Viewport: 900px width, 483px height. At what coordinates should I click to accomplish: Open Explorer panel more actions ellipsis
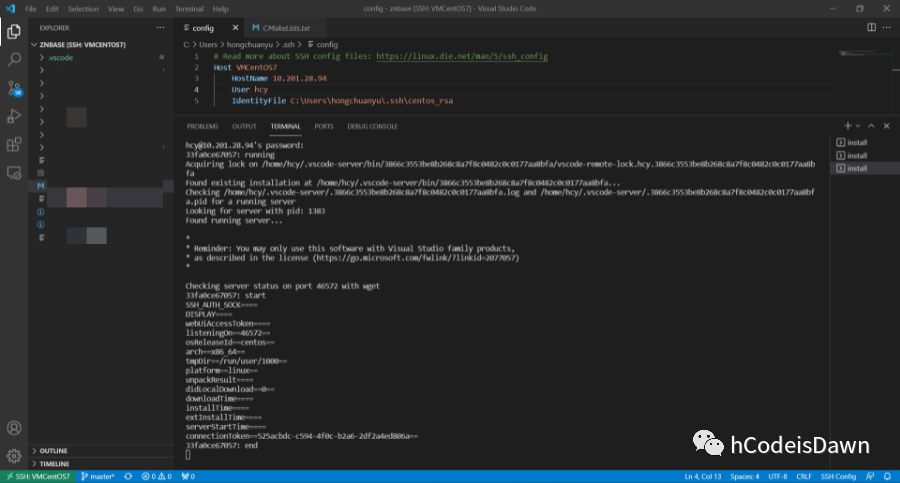click(160, 28)
